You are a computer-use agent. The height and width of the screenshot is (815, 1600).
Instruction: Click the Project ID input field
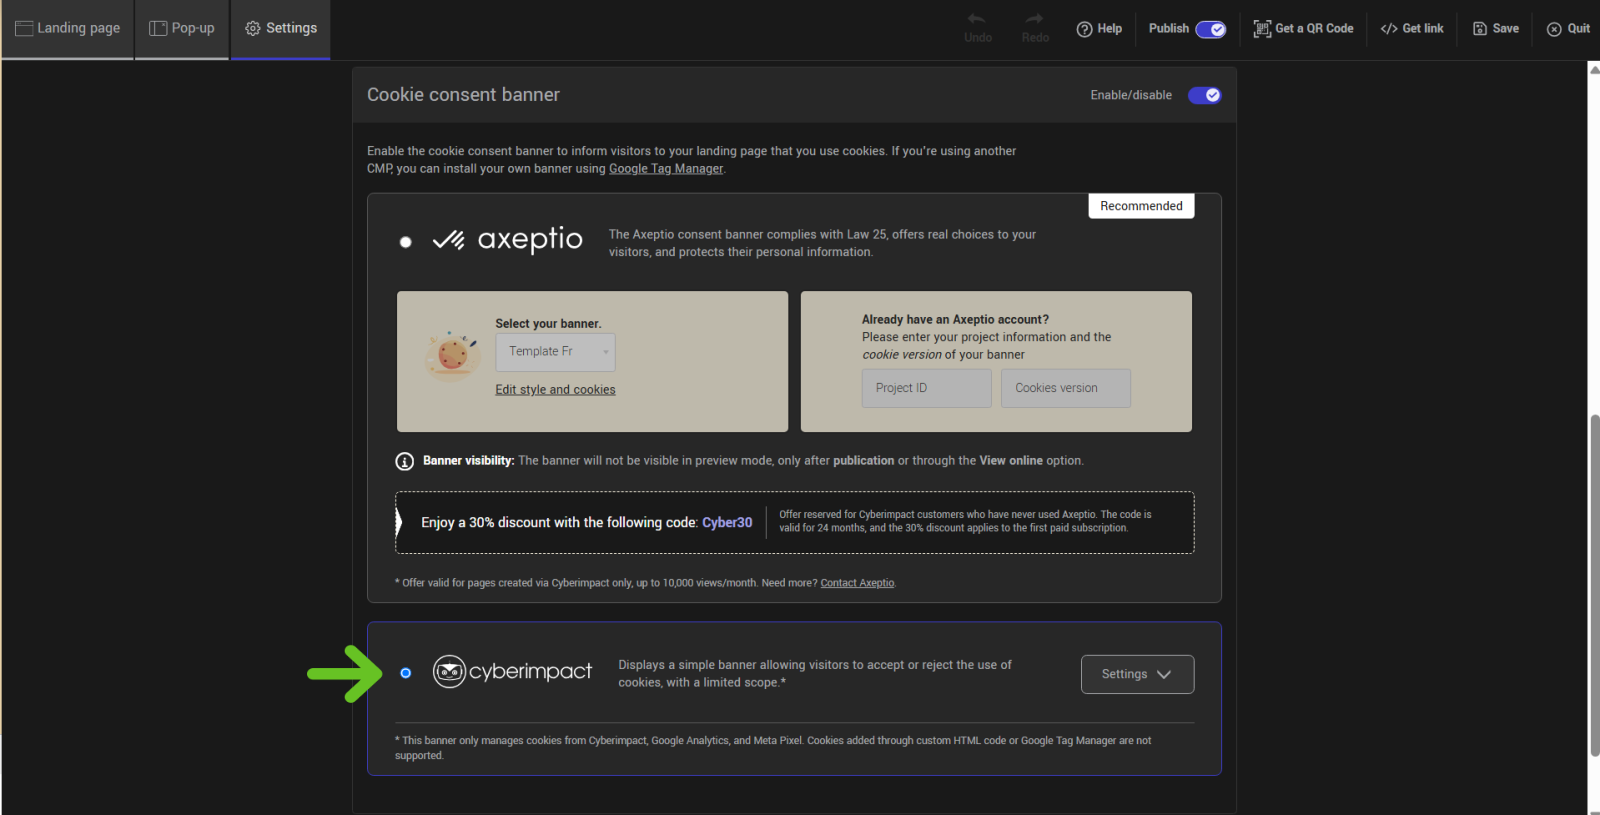click(x=926, y=388)
